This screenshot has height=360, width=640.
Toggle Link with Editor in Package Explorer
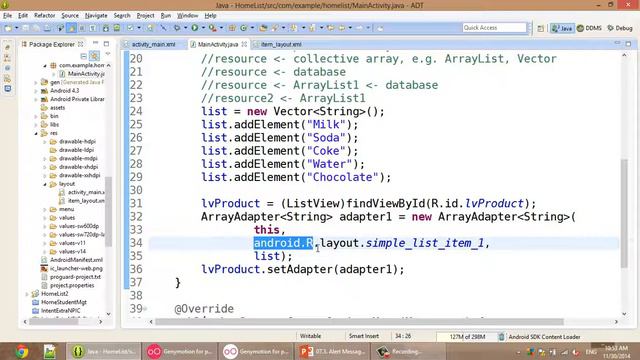95,56
